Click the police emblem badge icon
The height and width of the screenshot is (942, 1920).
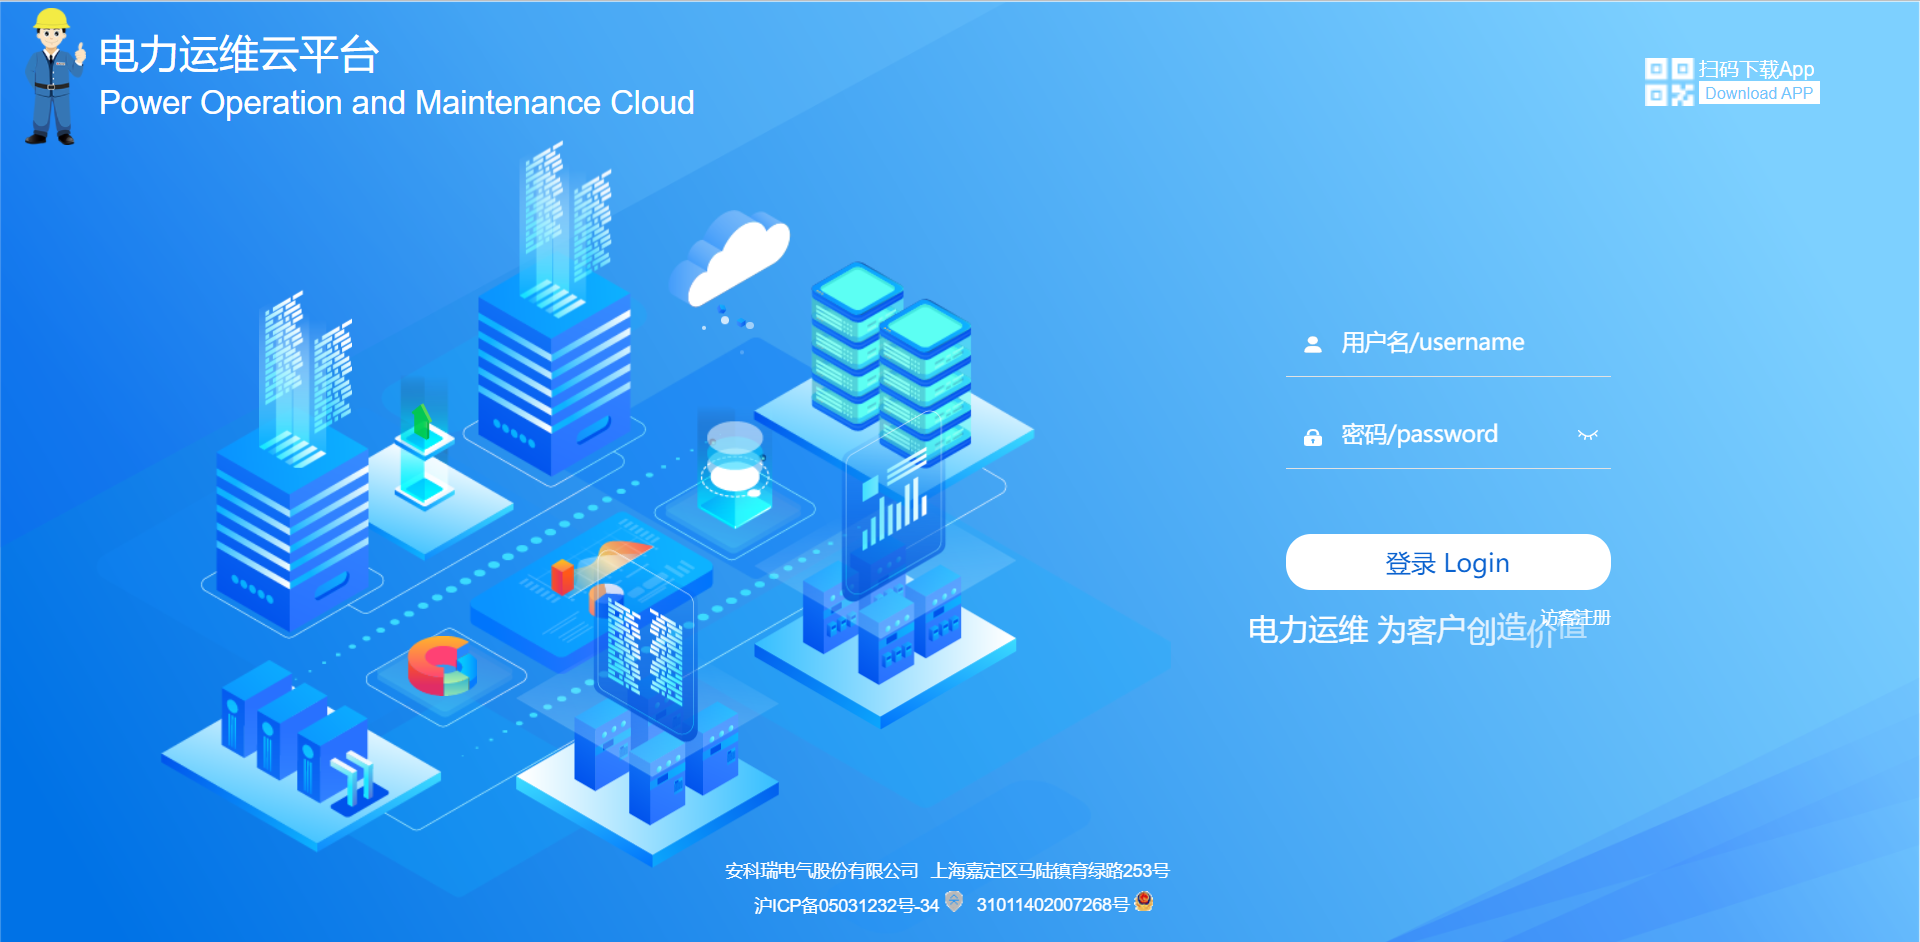(x=1145, y=903)
